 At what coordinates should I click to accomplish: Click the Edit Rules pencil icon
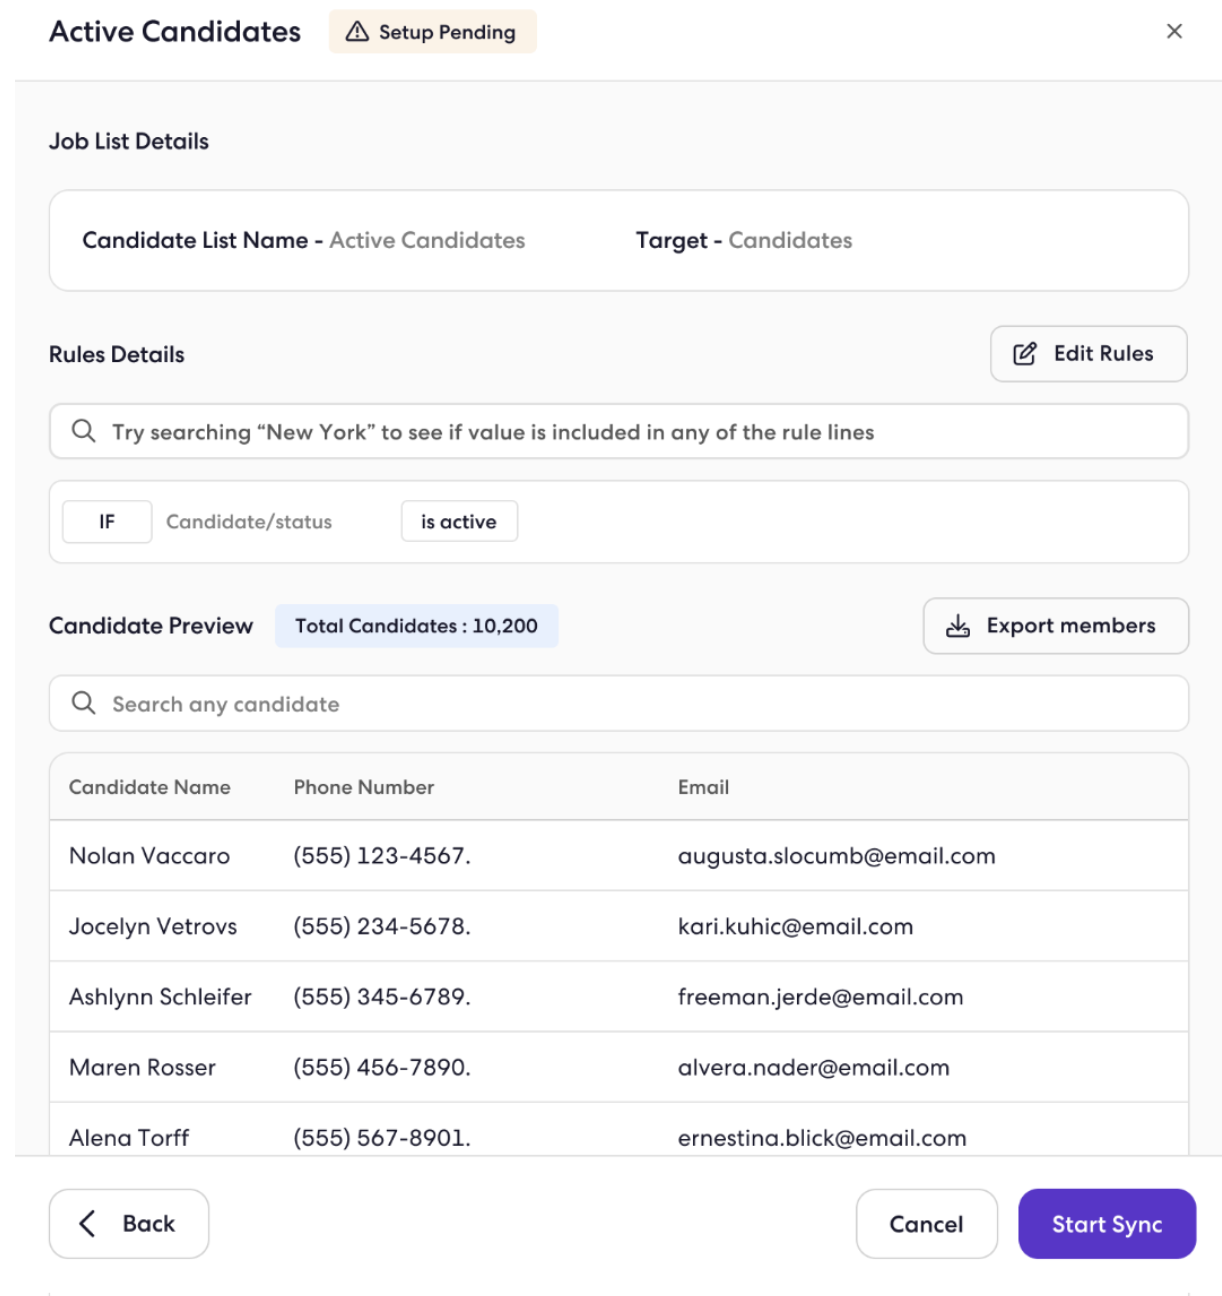(1025, 354)
